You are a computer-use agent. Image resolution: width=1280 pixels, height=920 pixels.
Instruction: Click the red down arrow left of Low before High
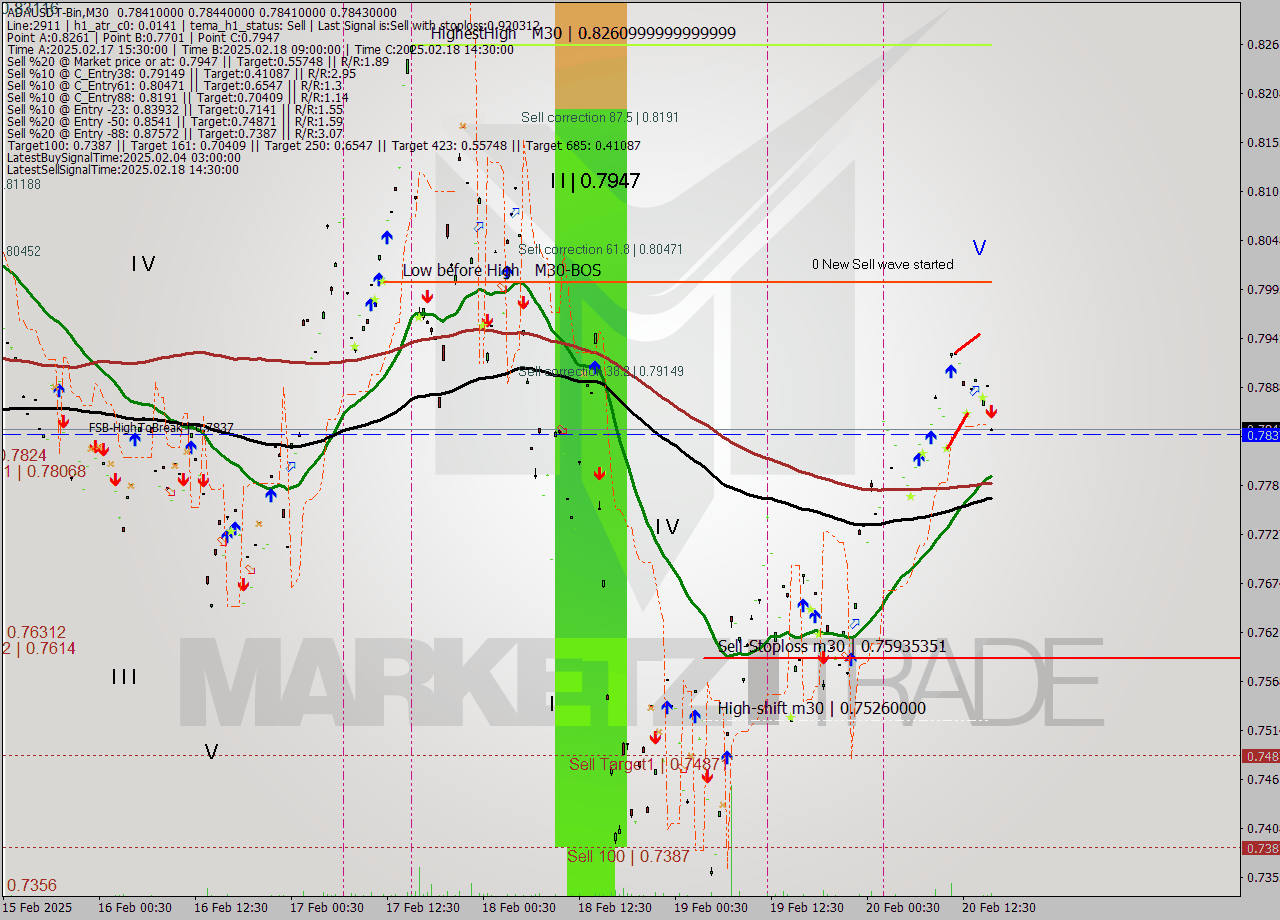[x=427, y=297]
